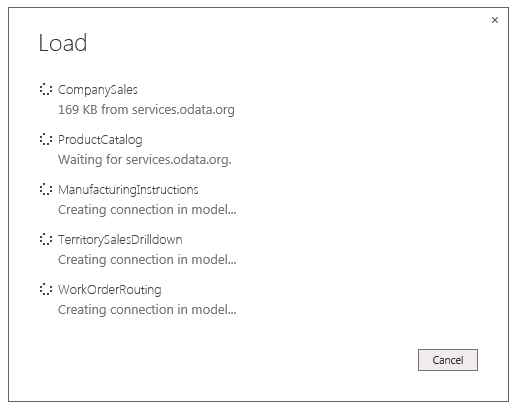This screenshot has width=517, height=406.
Task: Click the 169 KB from services.odata.org status
Action: click(x=146, y=110)
